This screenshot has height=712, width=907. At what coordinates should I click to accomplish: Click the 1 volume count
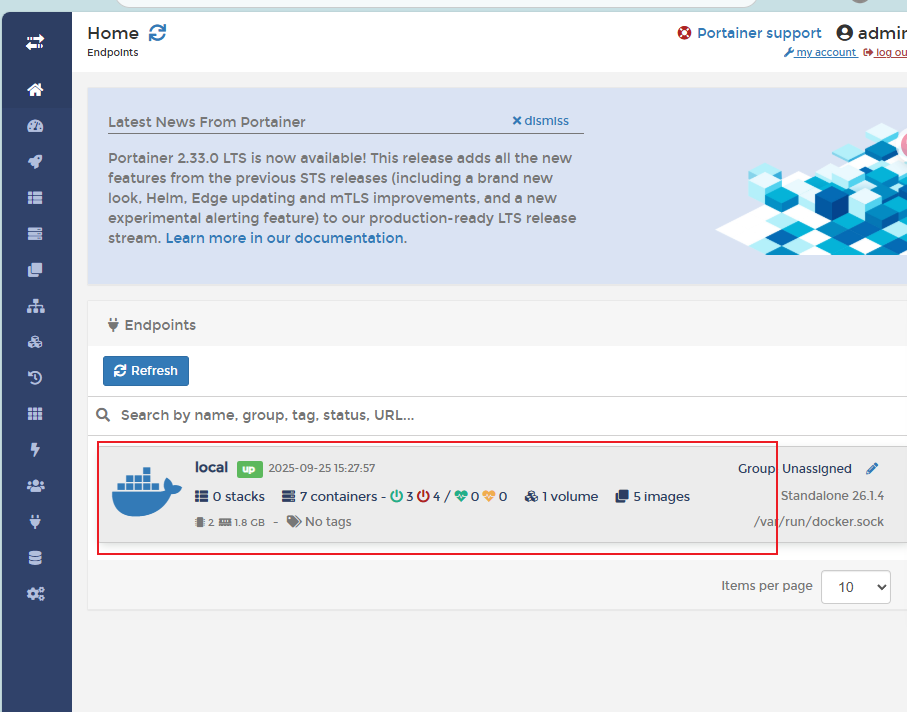click(x=562, y=496)
